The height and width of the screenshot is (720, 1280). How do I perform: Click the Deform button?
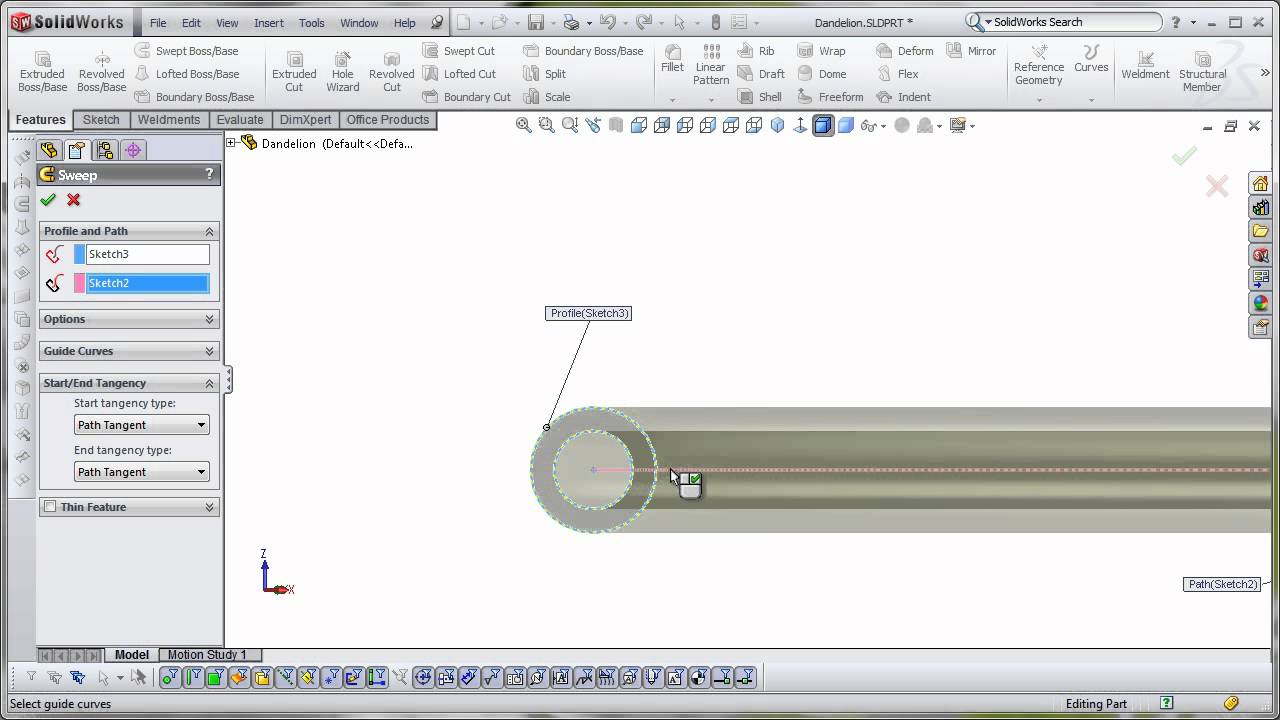[x=905, y=51]
